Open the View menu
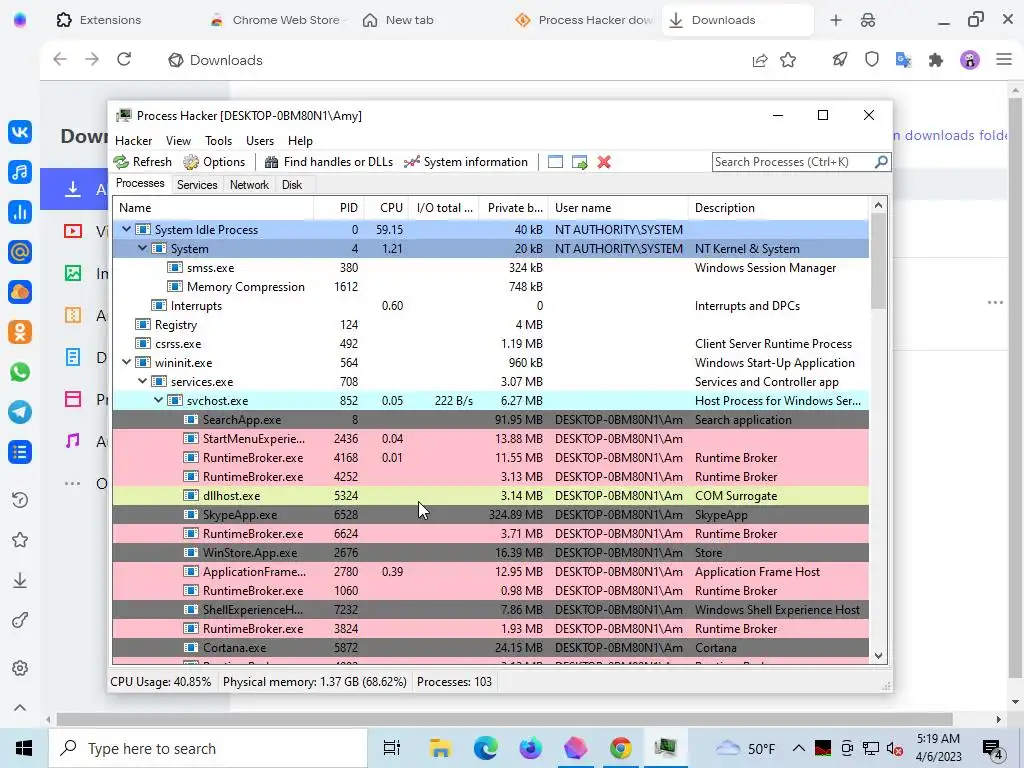 point(178,141)
